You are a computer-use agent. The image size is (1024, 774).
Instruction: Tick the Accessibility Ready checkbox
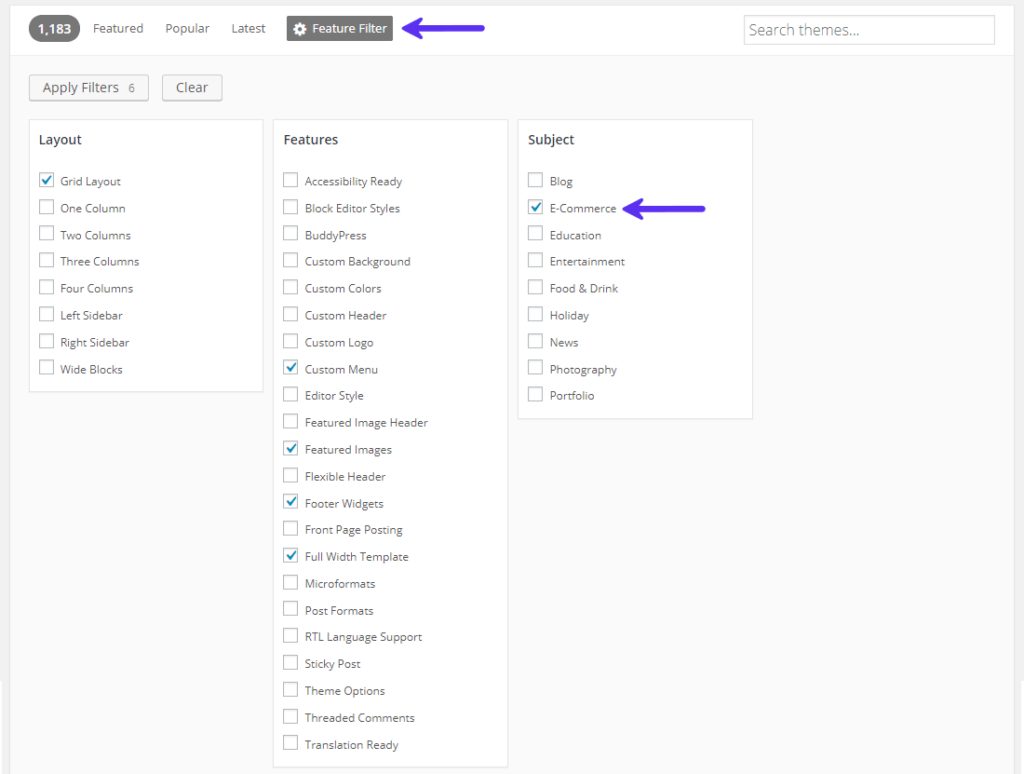click(x=291, y=181)
